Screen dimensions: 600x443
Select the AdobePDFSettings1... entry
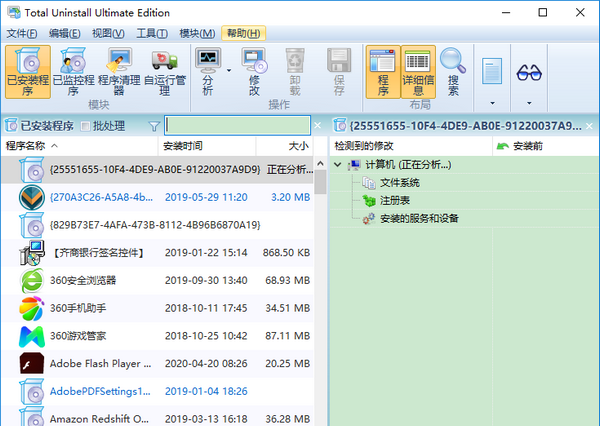158,391
